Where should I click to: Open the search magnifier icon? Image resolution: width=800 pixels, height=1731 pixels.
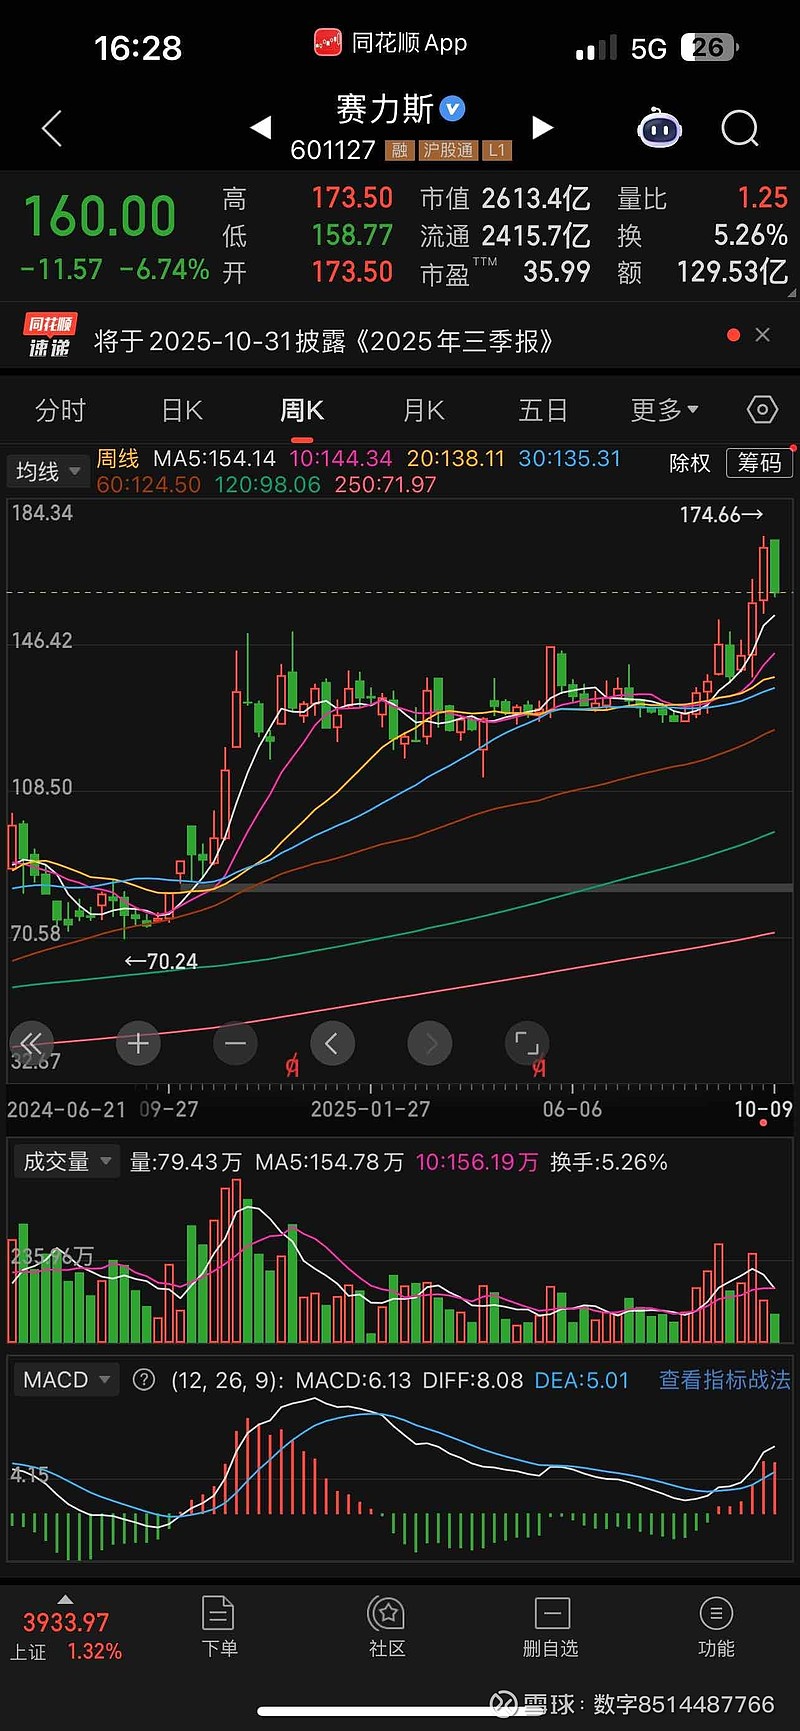coord(740,128)
